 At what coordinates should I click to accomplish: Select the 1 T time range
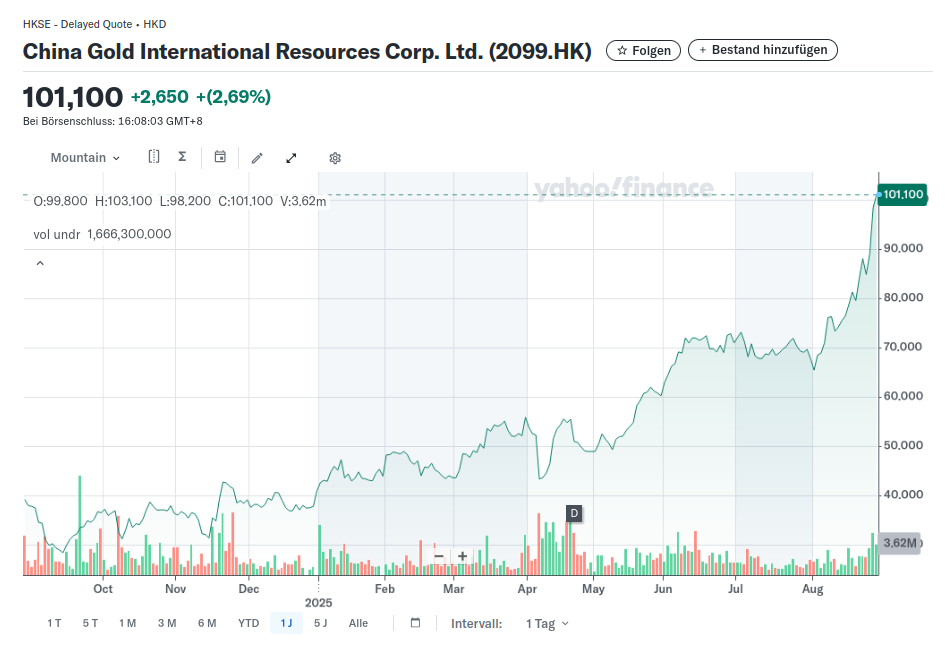click(x=54, y=623)
